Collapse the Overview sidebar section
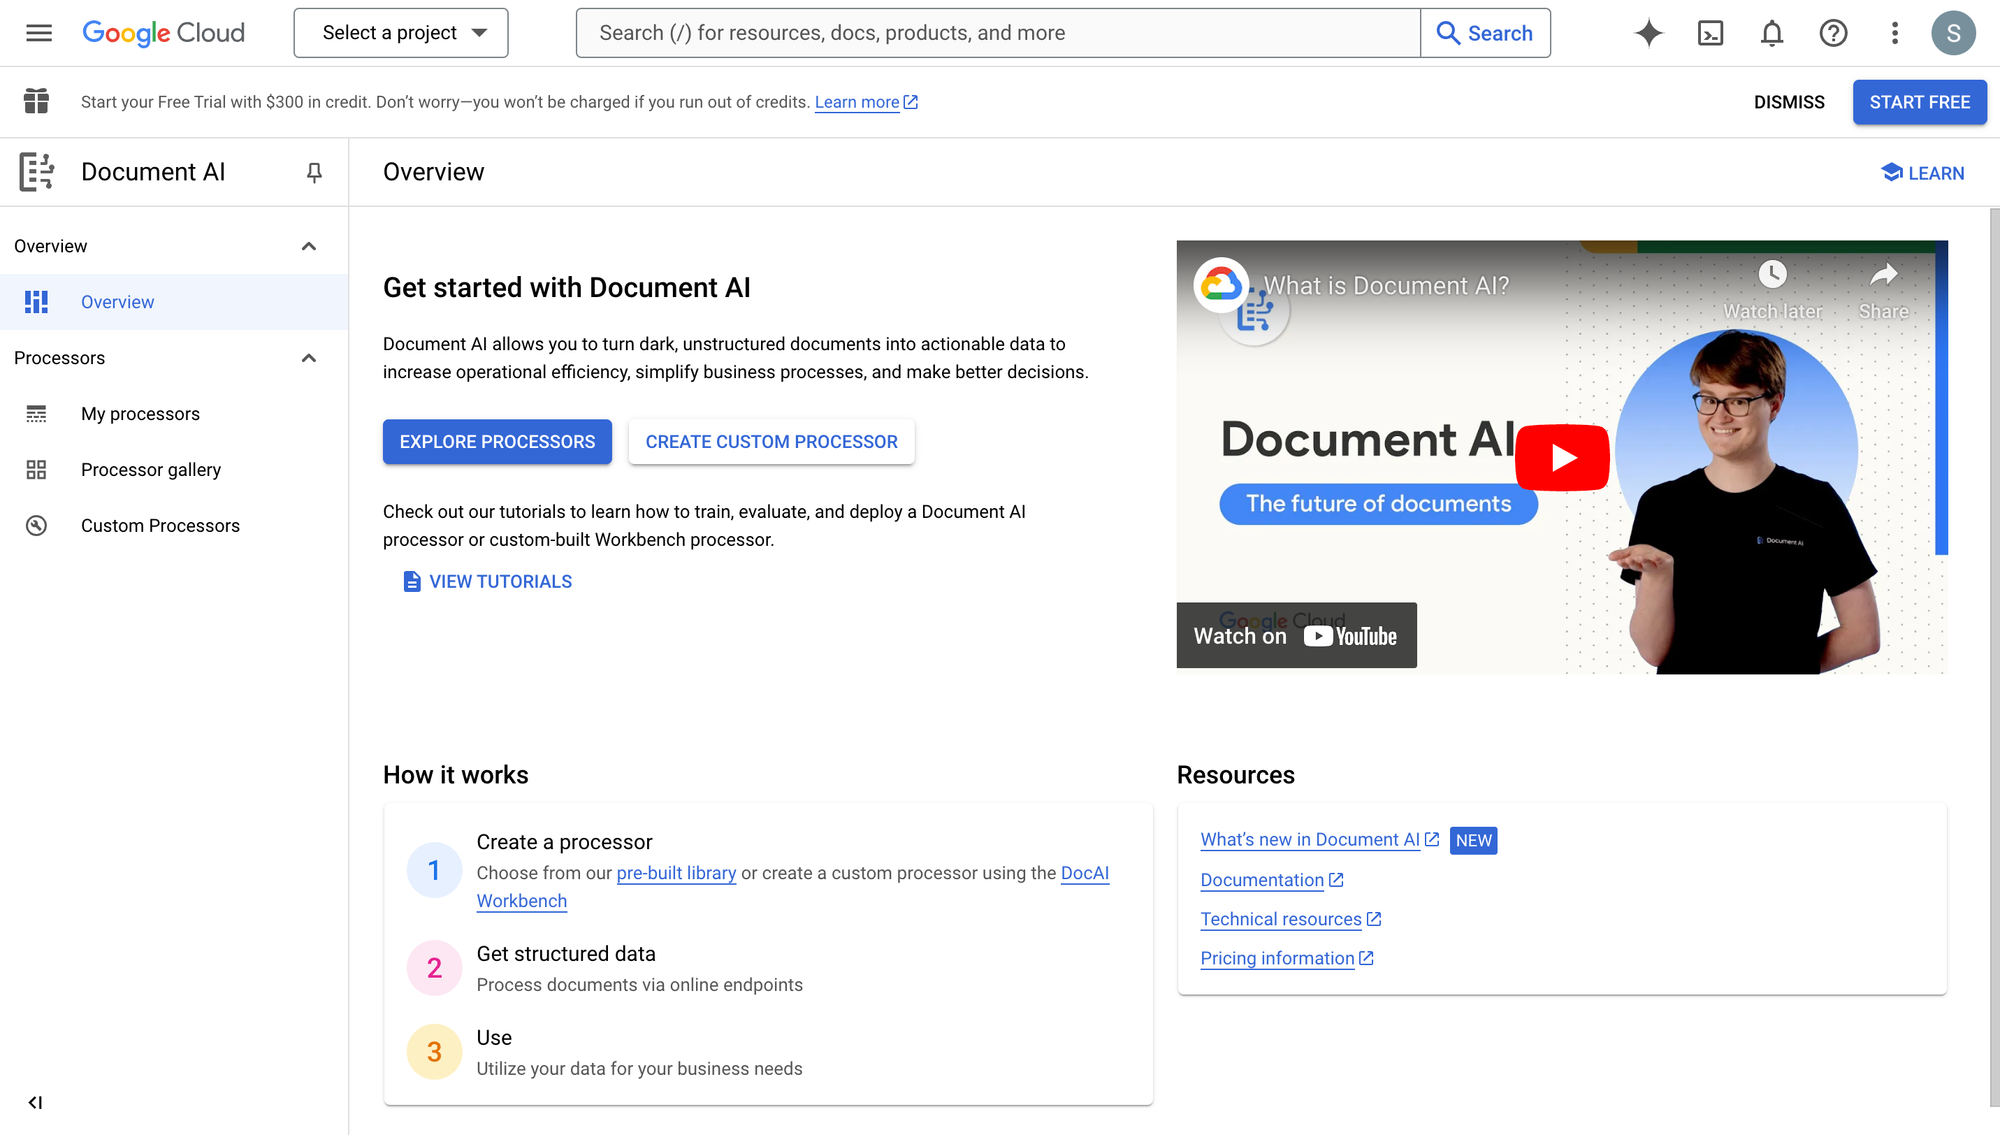The height and width of the screenshot is (1135, 2000). point(309,246)
